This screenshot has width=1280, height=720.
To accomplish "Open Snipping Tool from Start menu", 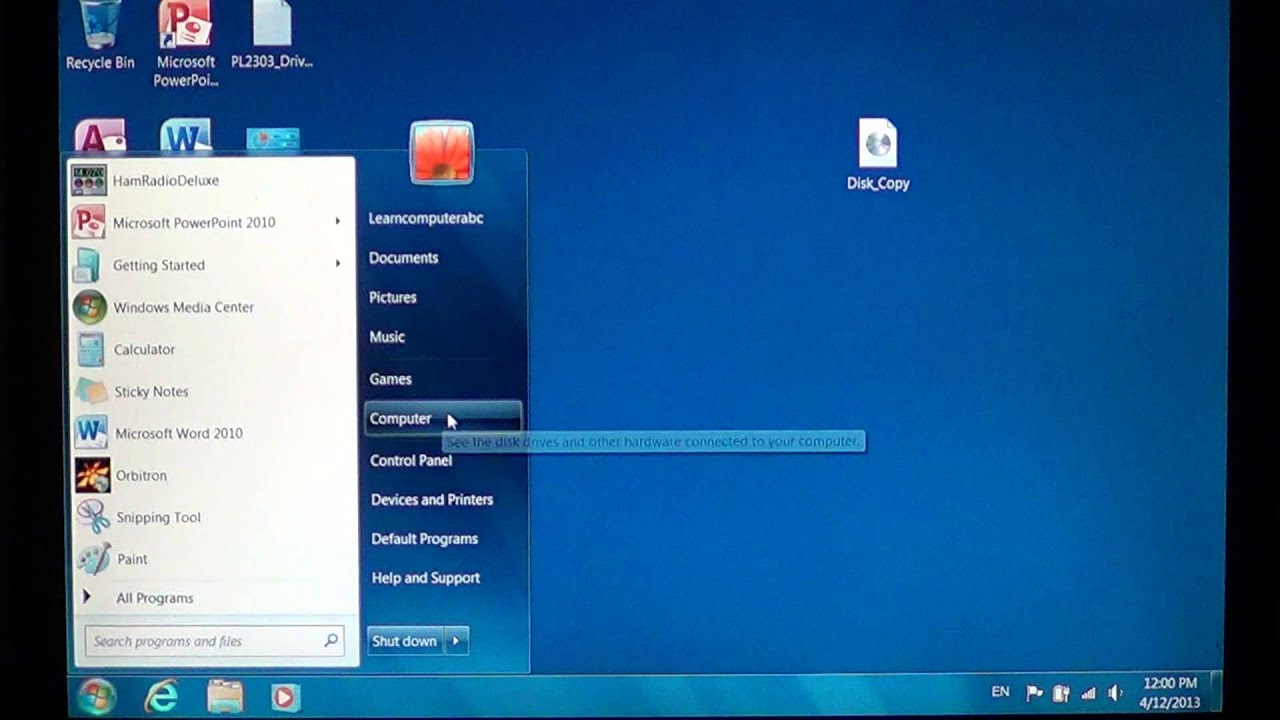I will click(212, 517).
